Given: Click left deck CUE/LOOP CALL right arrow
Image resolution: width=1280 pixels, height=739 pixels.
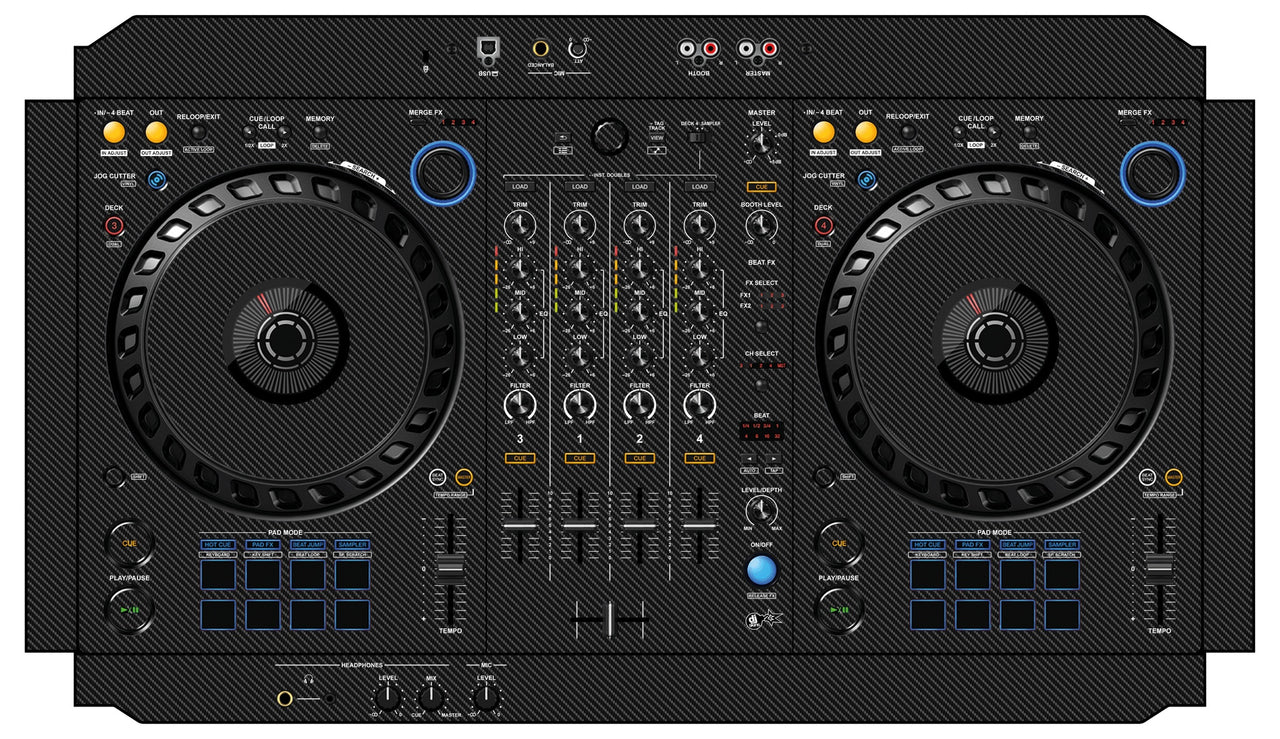Looking at the screenshot, I should coord(284,132).
